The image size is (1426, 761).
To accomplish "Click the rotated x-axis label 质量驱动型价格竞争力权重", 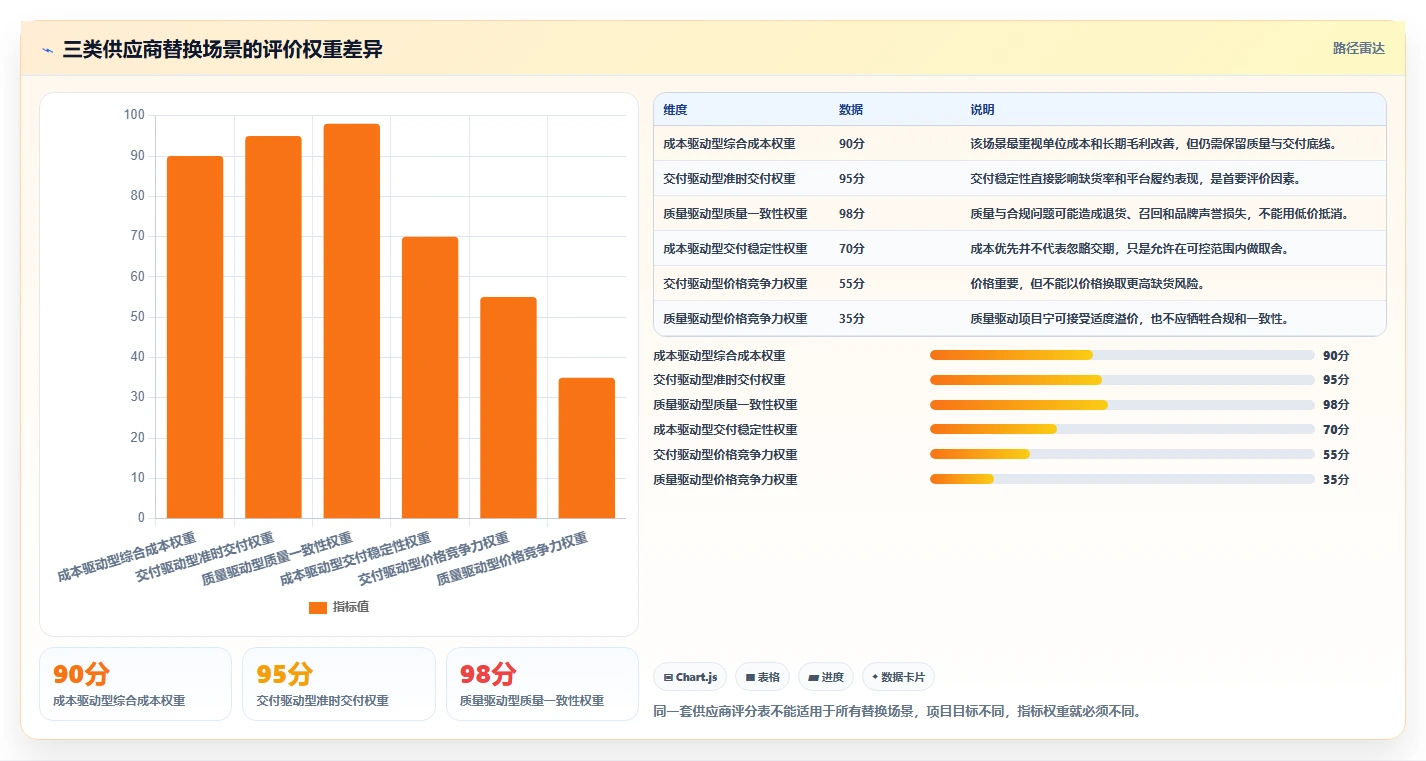I will [512, 559].
